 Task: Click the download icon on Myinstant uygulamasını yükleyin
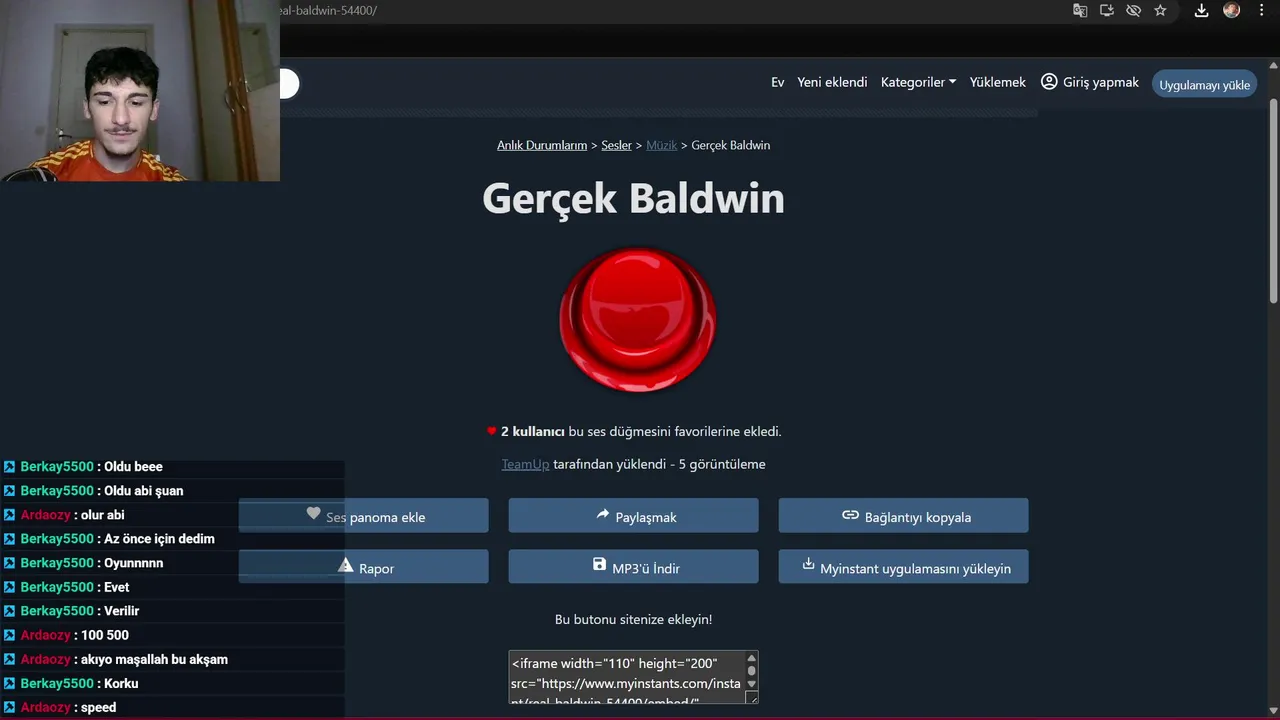808,564
